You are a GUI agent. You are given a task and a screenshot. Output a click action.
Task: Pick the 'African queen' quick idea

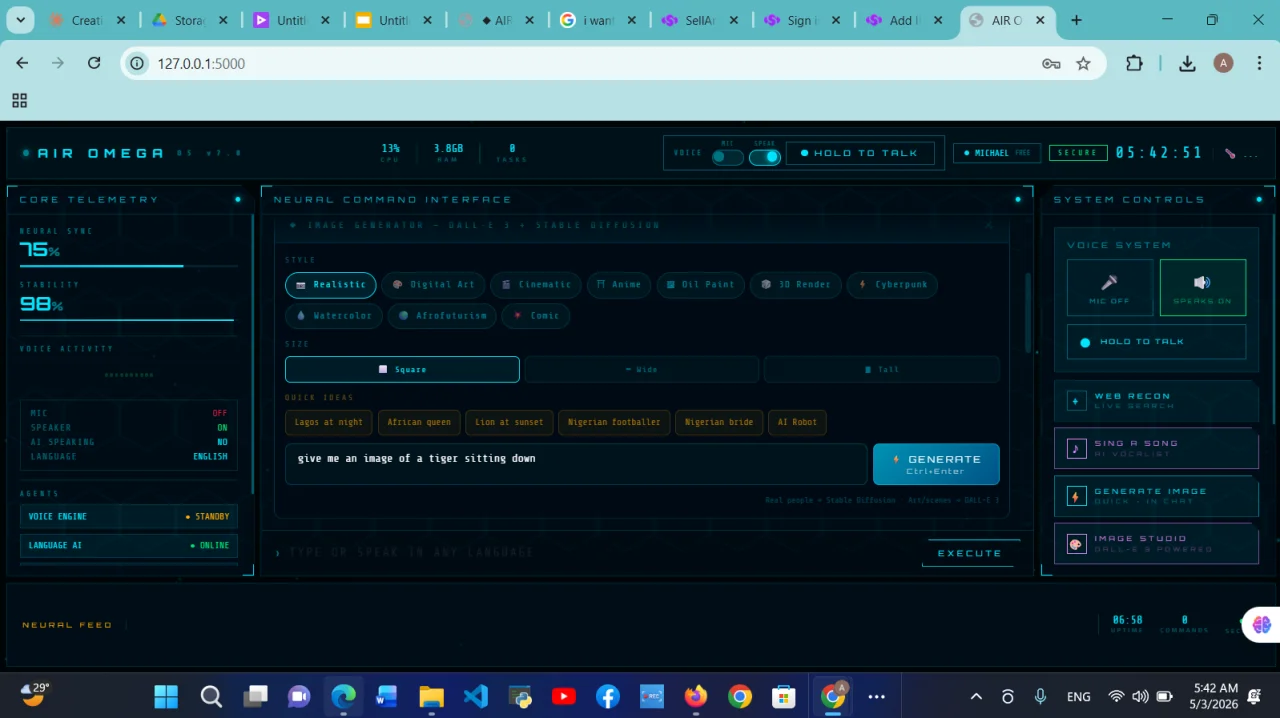[419, 422]
